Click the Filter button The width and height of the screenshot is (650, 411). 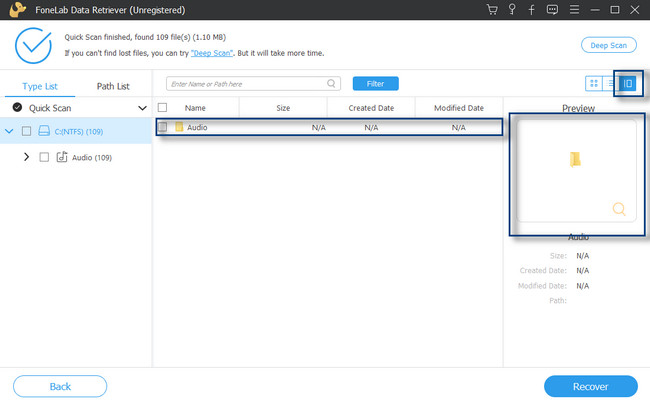point(376,83)
